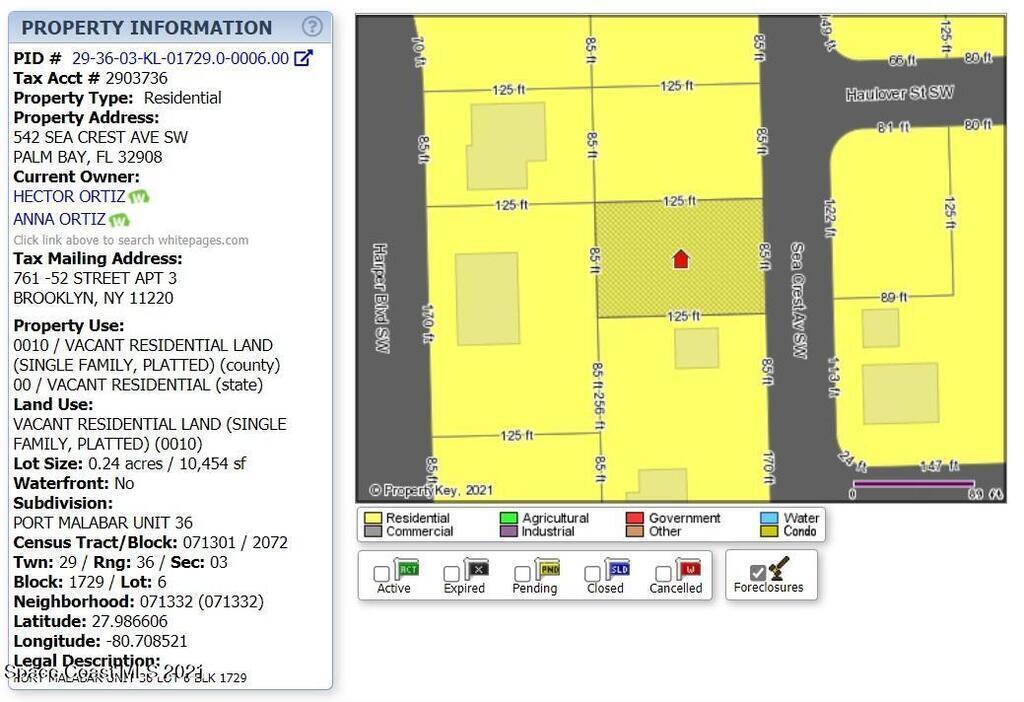Tick the Closed listings checkbox
This screenshot has width=1024, height=702.
pyautogui.click(x=593, y=574)
